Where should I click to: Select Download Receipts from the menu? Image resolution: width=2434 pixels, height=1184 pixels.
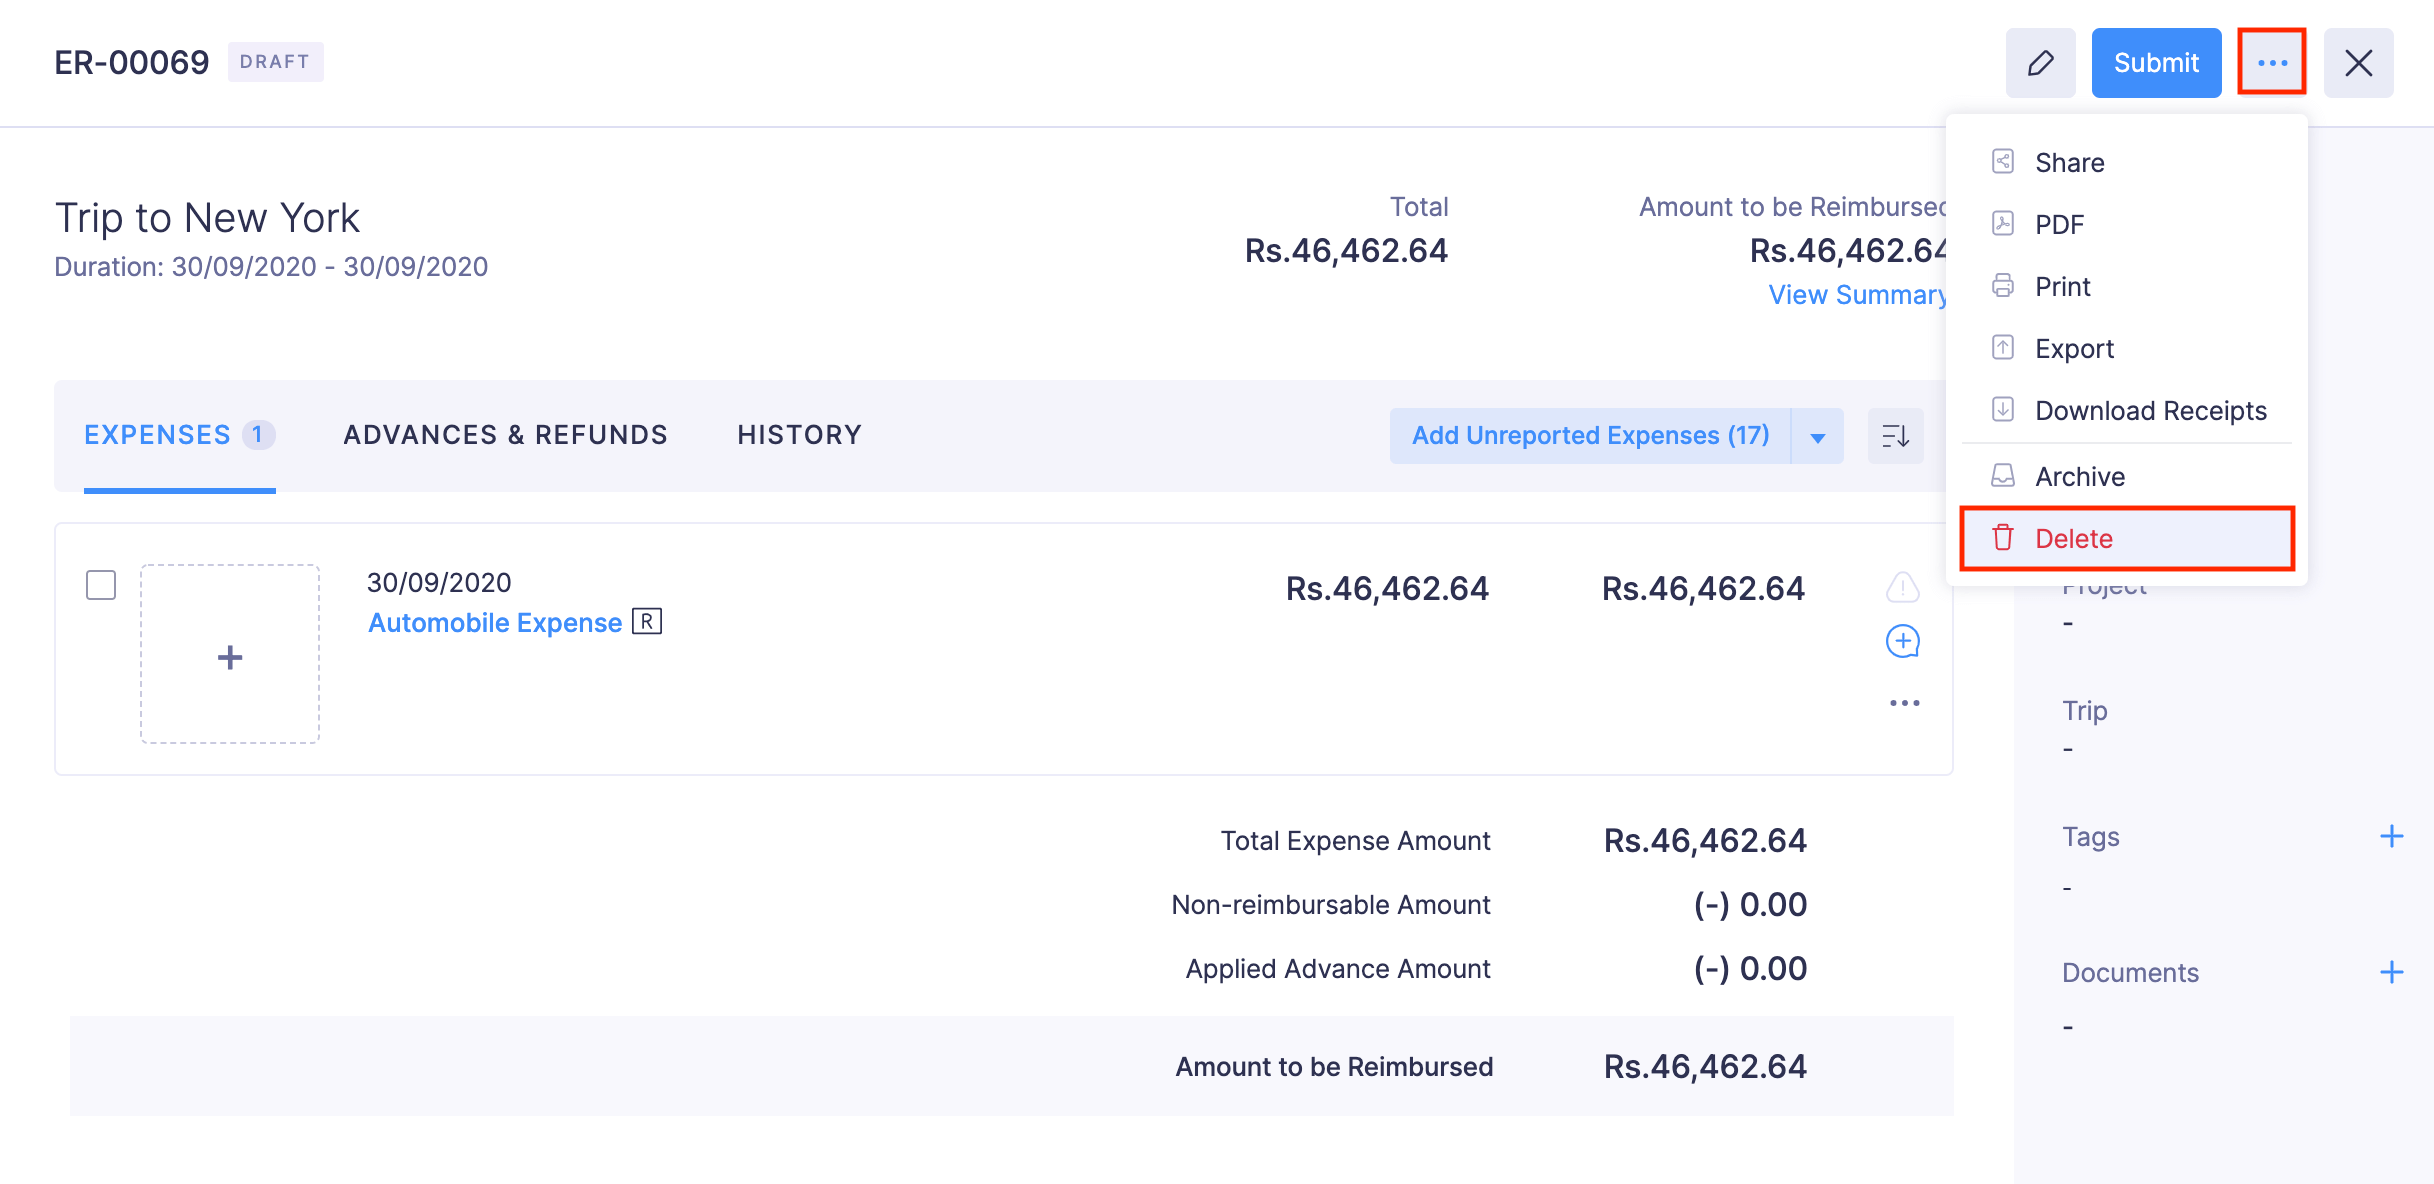click(x=2150, y=410)
